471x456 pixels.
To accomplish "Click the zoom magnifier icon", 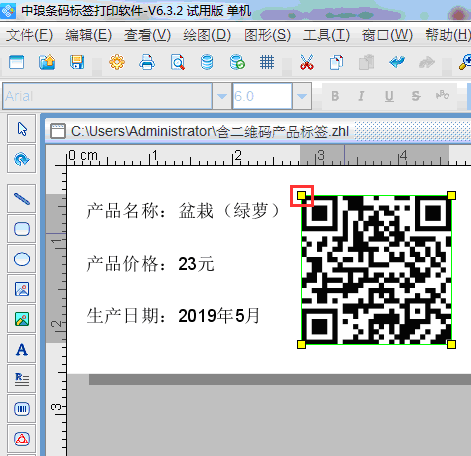I will (x=465, y=62).
